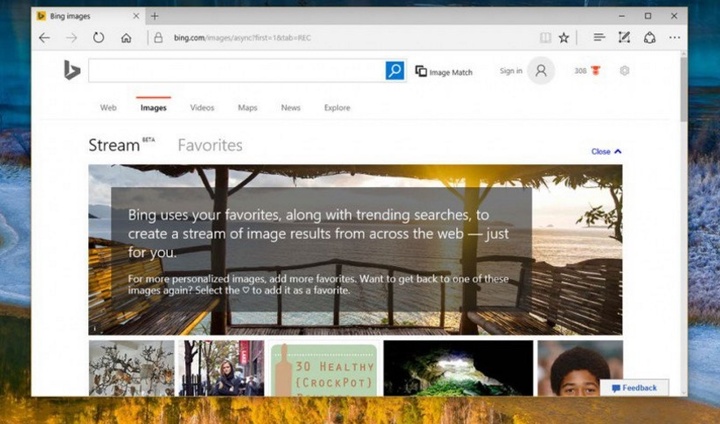Open the Feedback button
The height and width of the screenshot is (424, 720).
tap(634, 388)
